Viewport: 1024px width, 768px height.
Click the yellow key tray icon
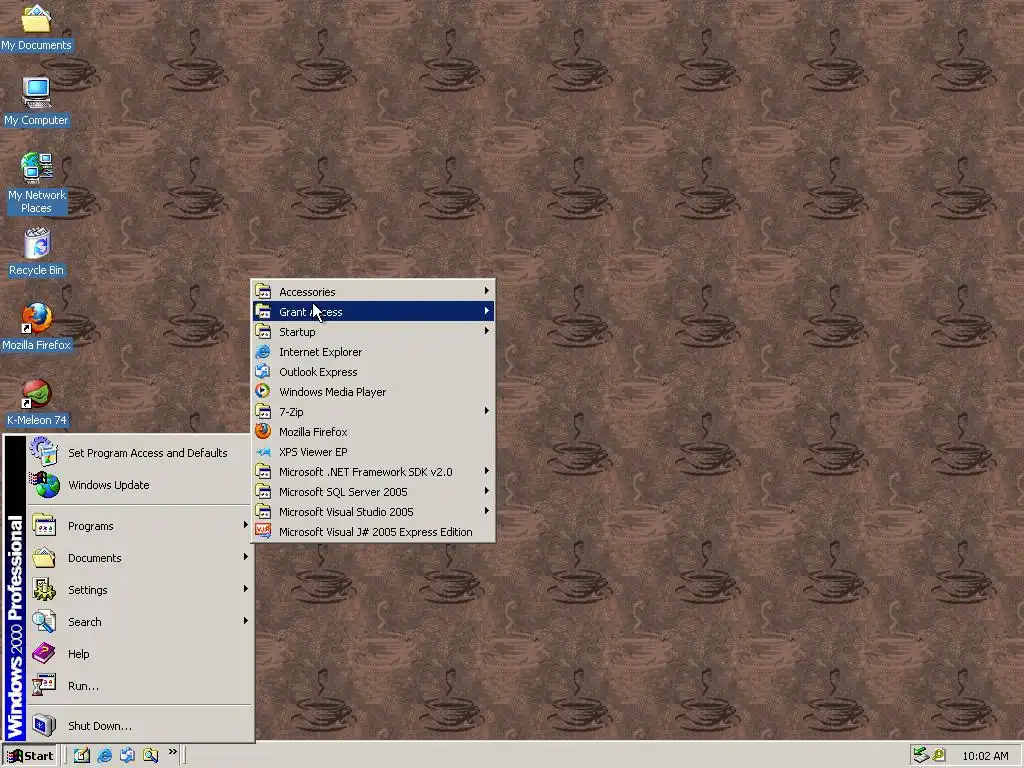point(939,755)
